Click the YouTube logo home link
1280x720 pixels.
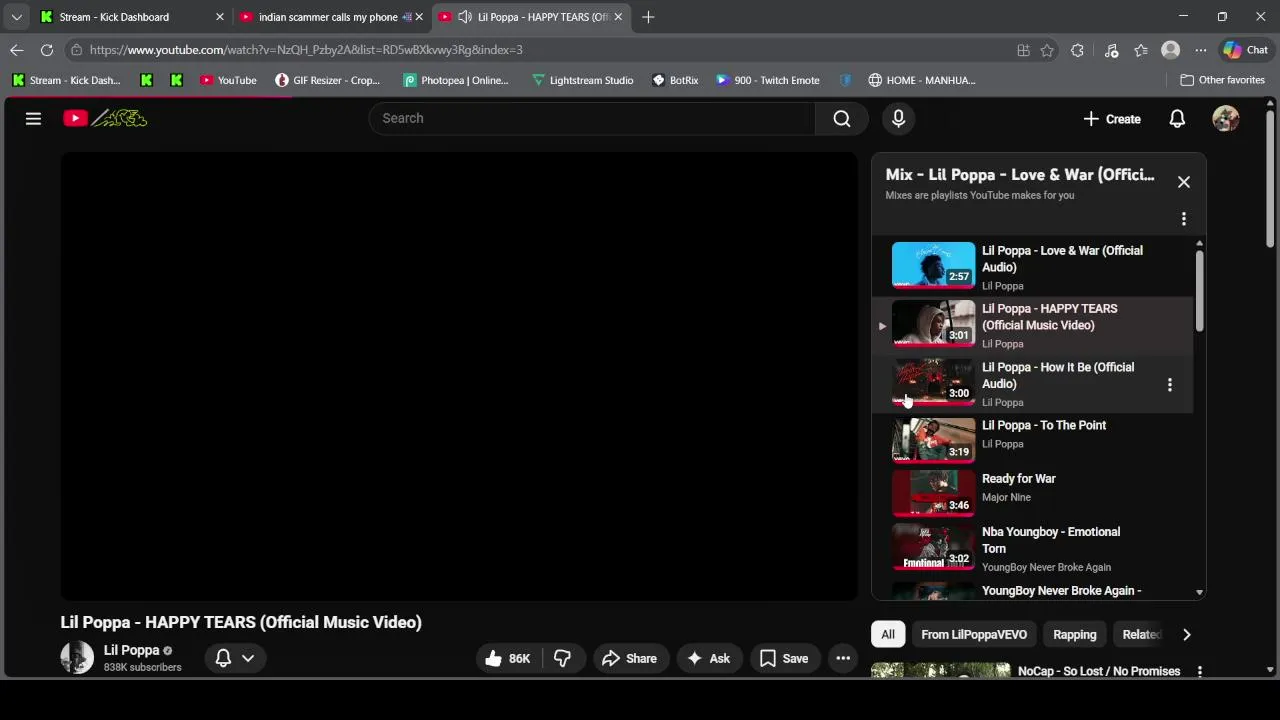(x=105, y=118)
